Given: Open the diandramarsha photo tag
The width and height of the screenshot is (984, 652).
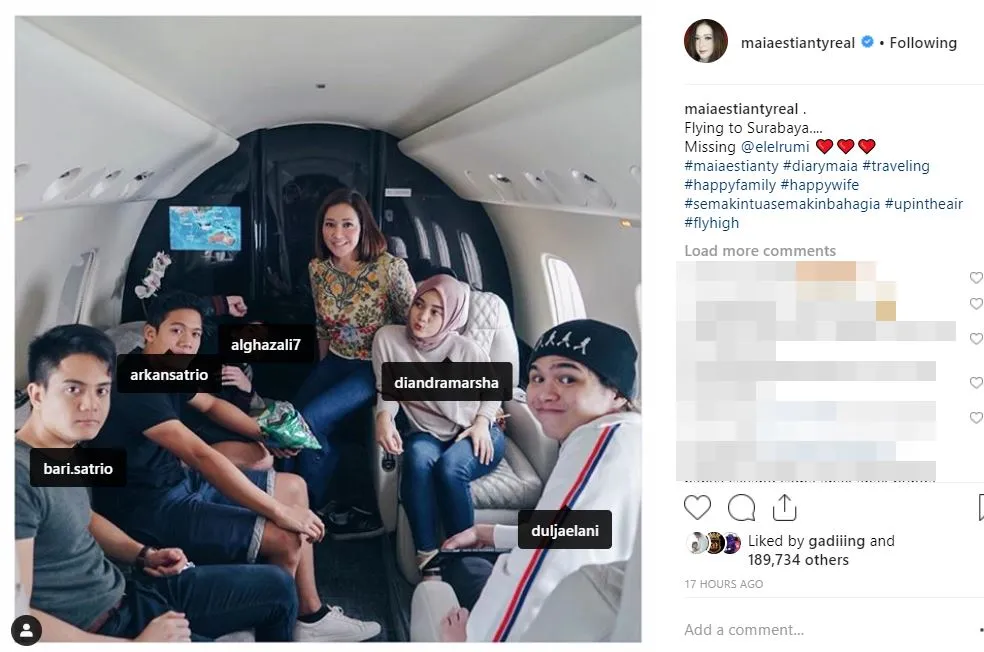Looking at the screenshot, I should (446, 382).
